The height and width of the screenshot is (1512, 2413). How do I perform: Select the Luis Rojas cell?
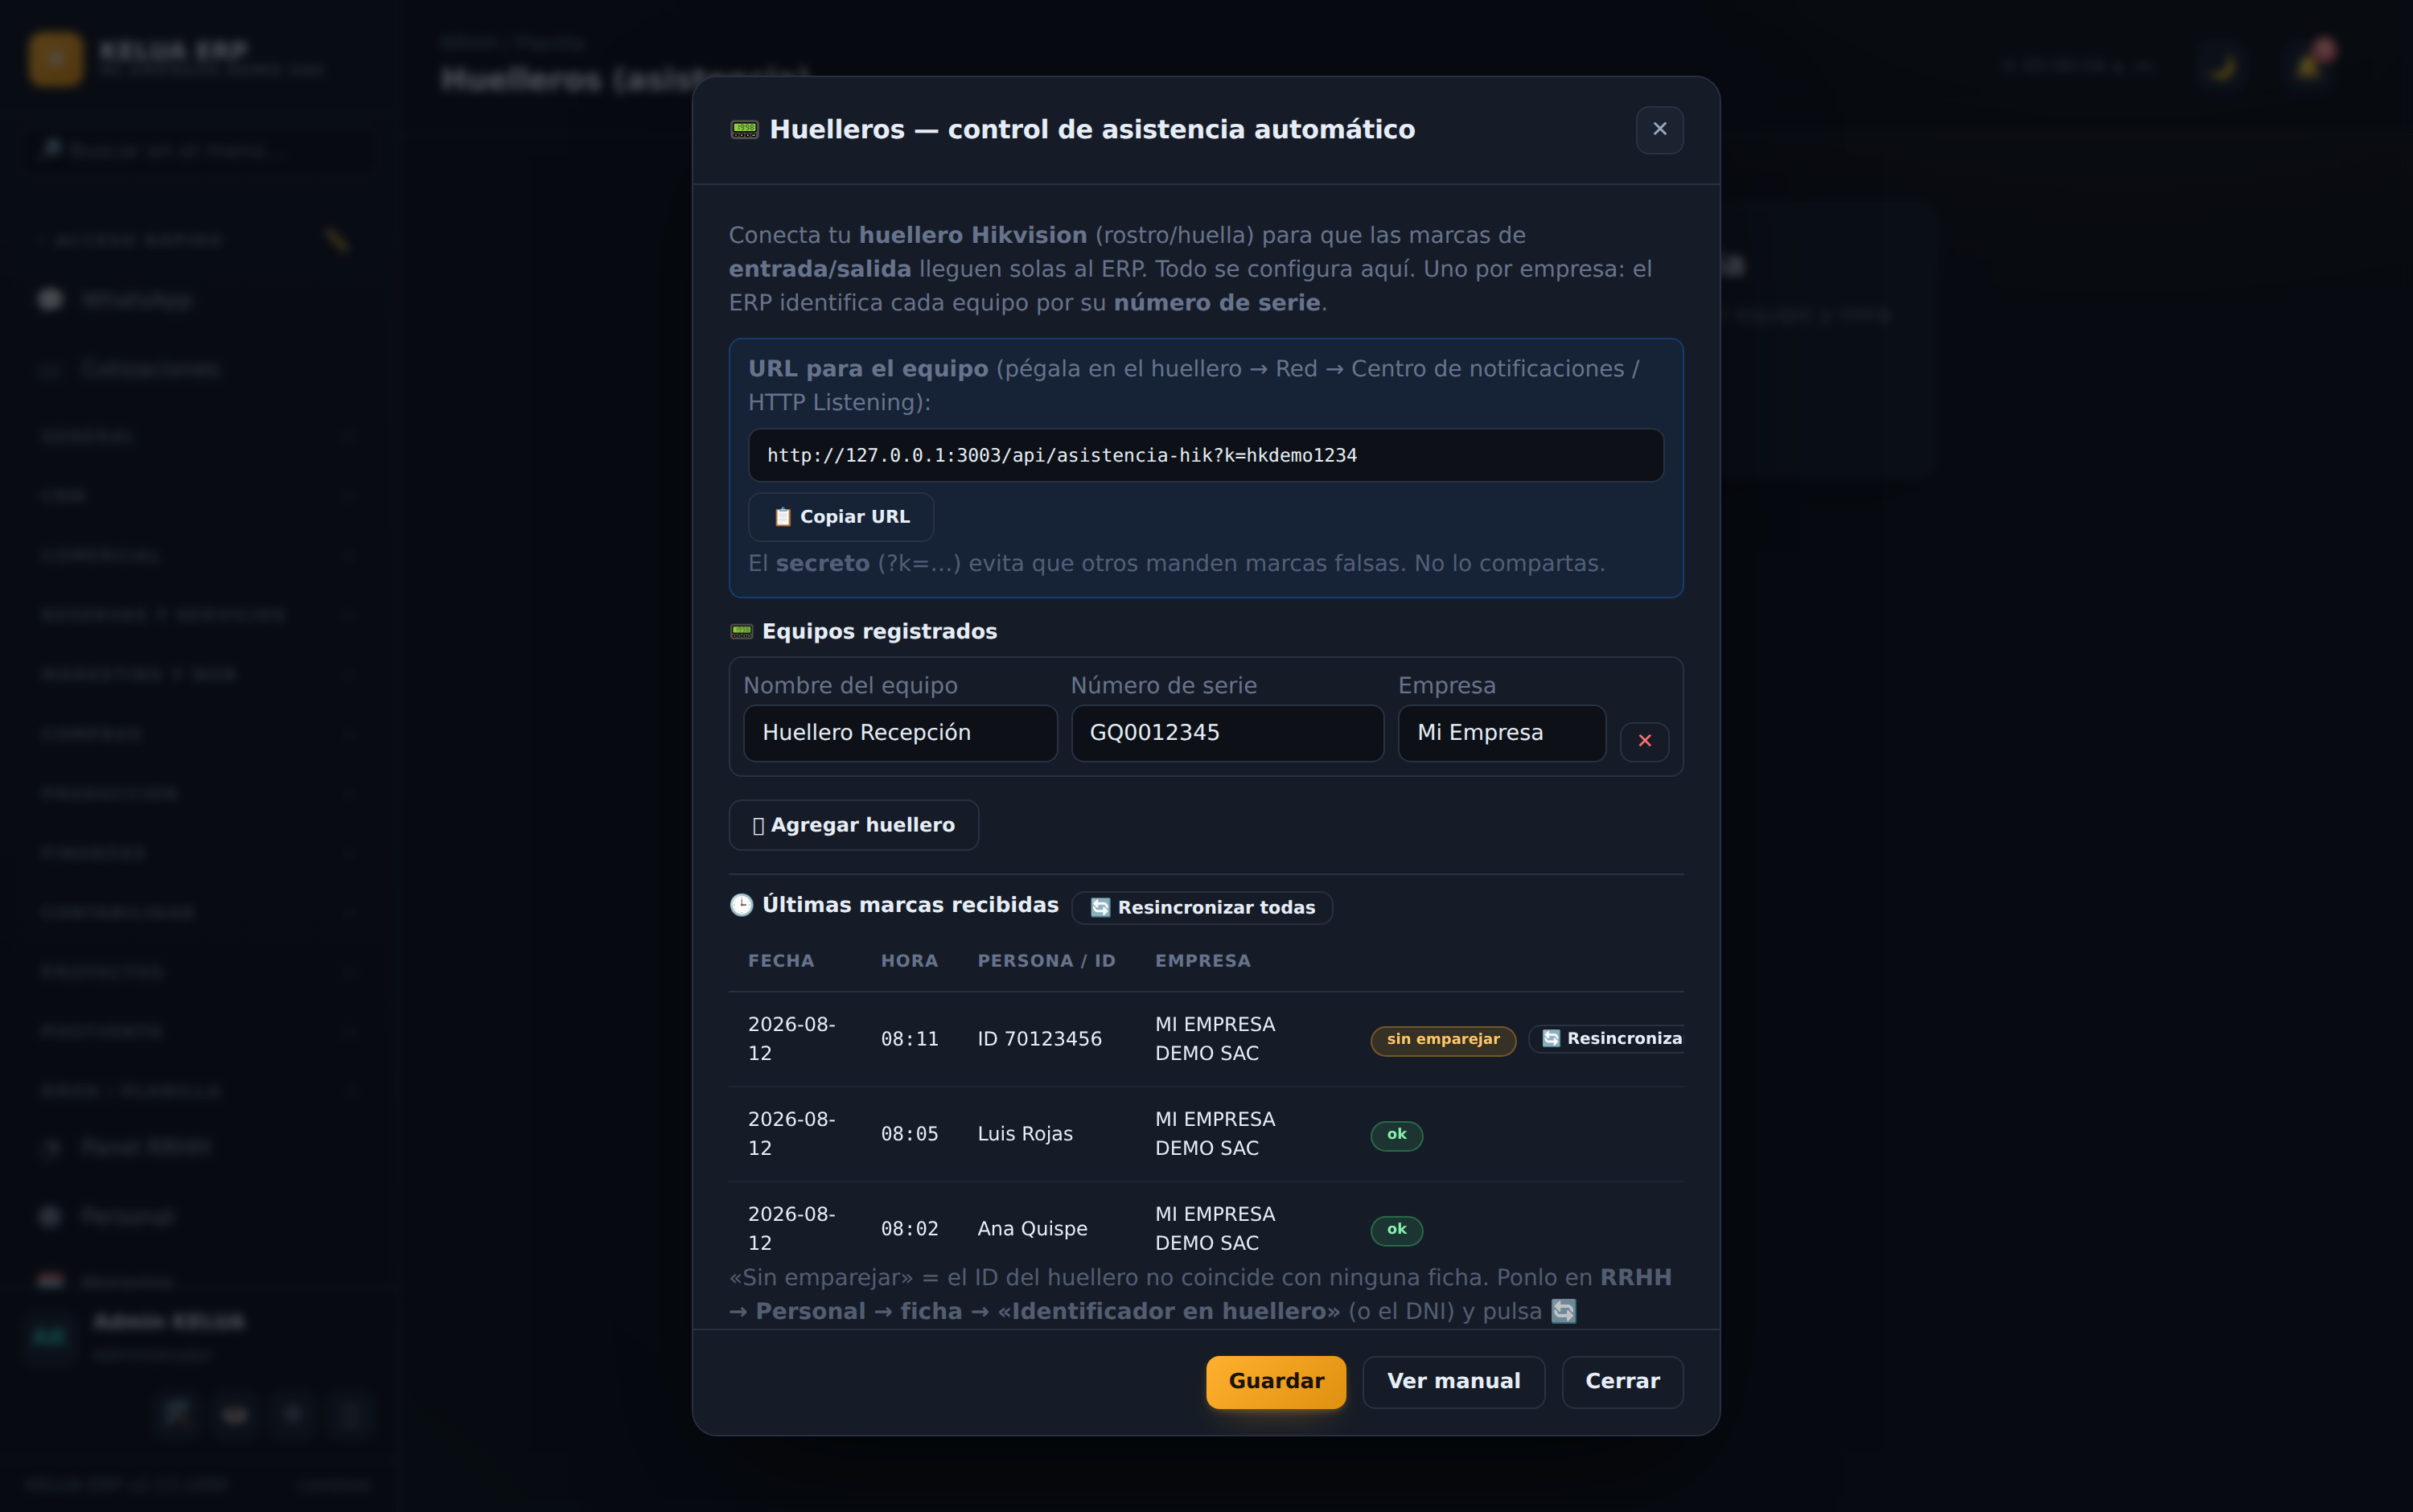click(1025, 1134)
